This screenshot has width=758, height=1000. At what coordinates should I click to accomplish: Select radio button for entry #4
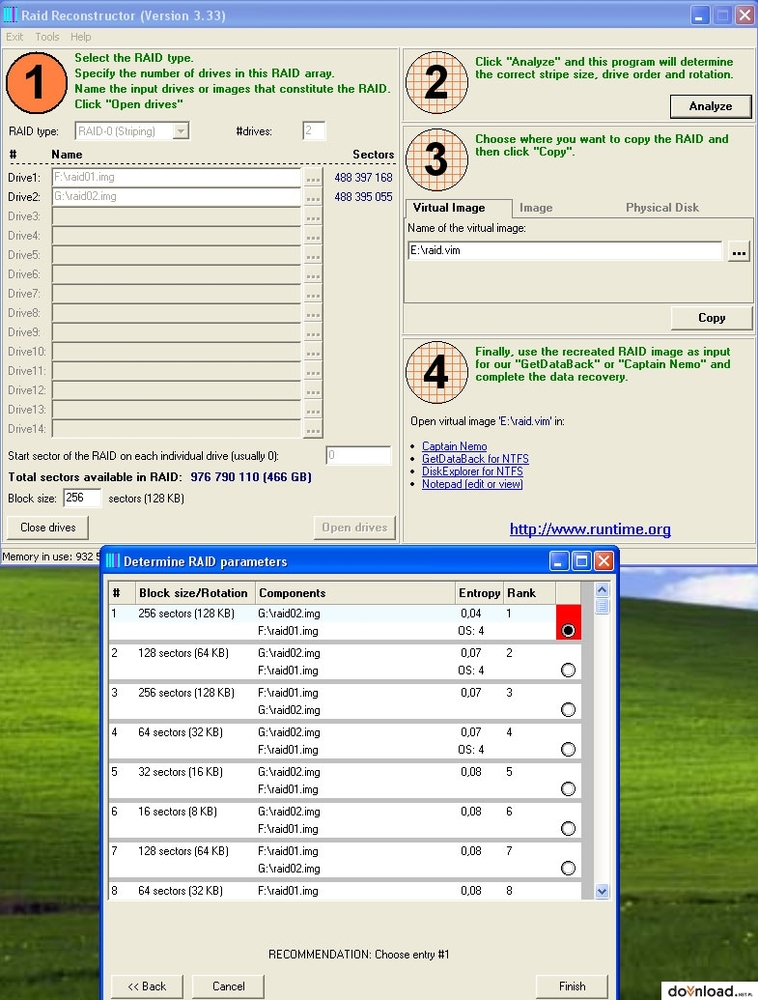568,749
